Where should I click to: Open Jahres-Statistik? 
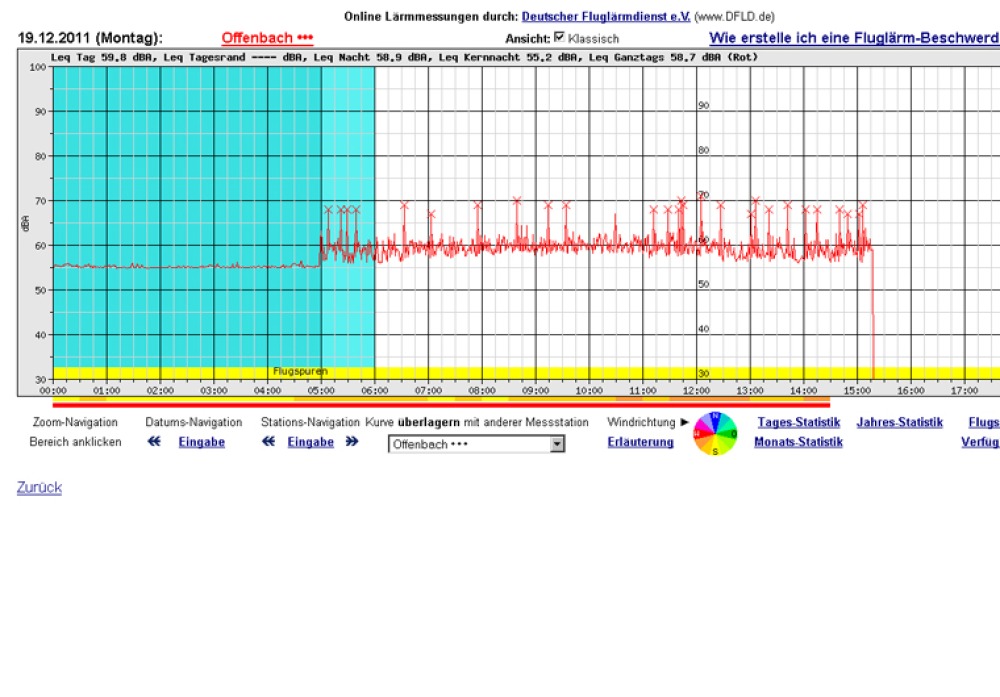coord(899,422)
